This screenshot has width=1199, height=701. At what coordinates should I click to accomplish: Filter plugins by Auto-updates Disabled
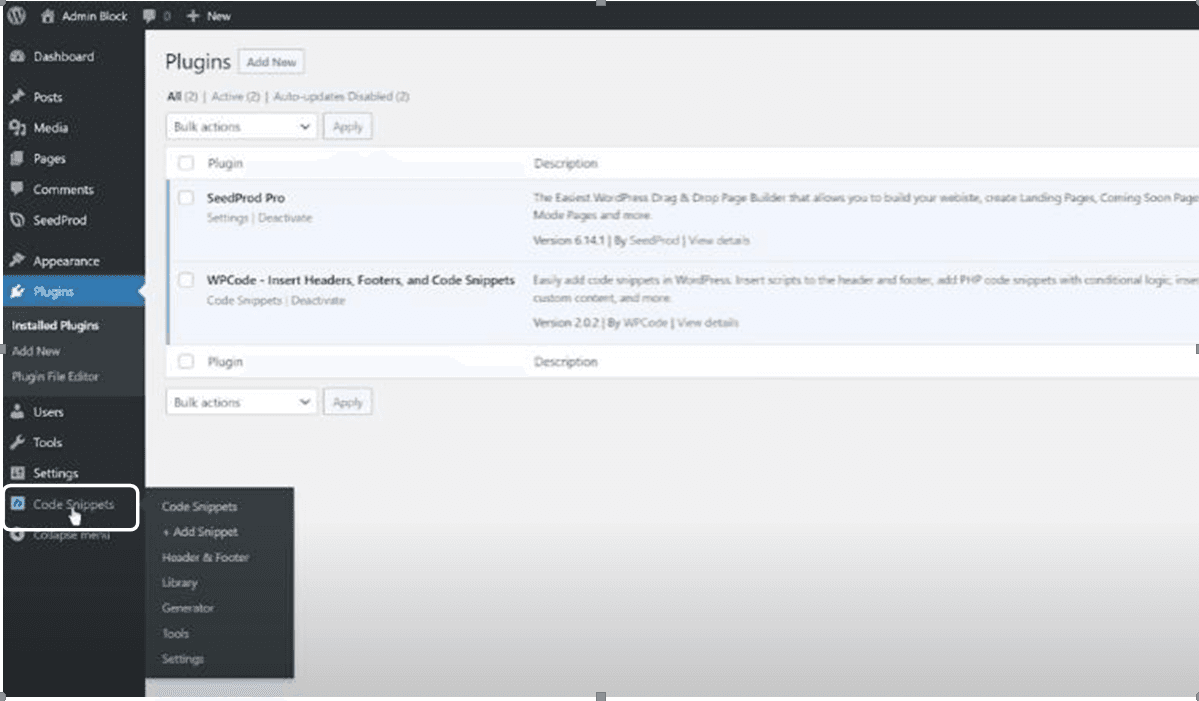[x=340, y=97]
